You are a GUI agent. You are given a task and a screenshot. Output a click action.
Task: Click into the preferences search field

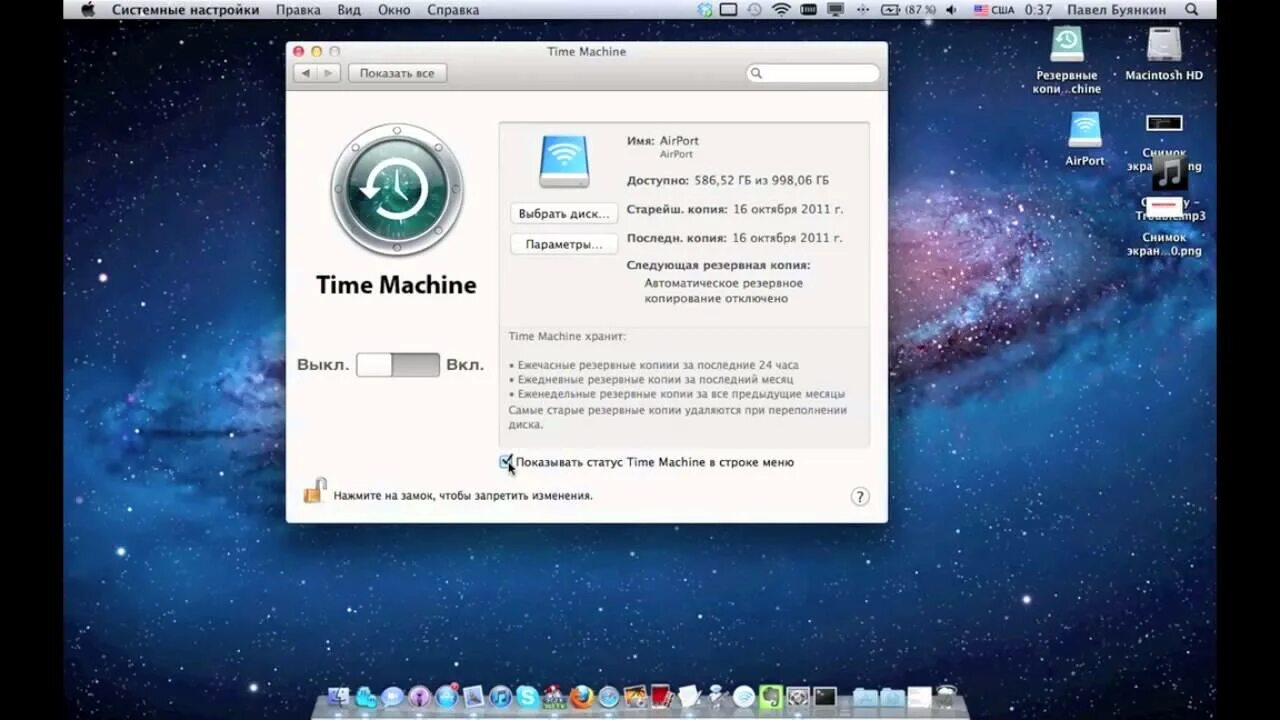coord(813,73)
